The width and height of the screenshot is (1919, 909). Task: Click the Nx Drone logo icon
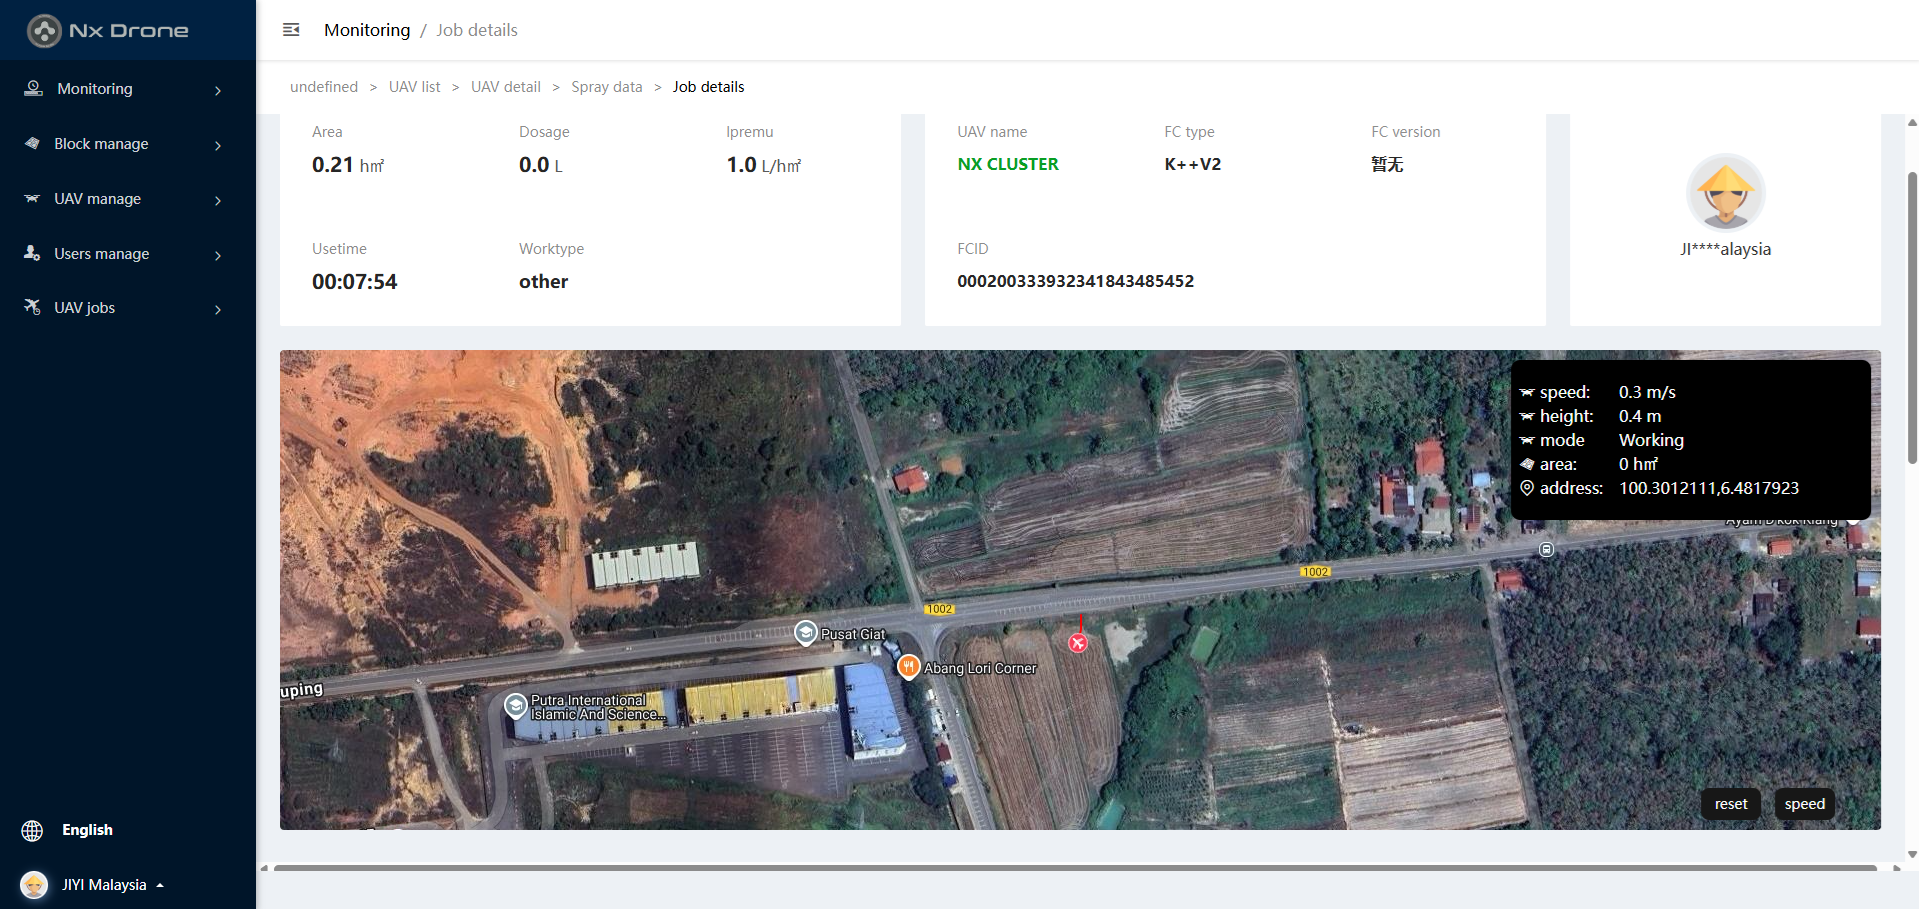tap(44, 31)
